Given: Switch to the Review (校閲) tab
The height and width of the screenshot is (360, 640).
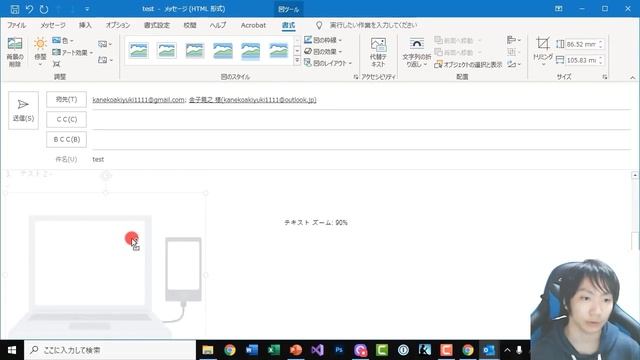Looking at the screenshot, I should tap(190, 25).
